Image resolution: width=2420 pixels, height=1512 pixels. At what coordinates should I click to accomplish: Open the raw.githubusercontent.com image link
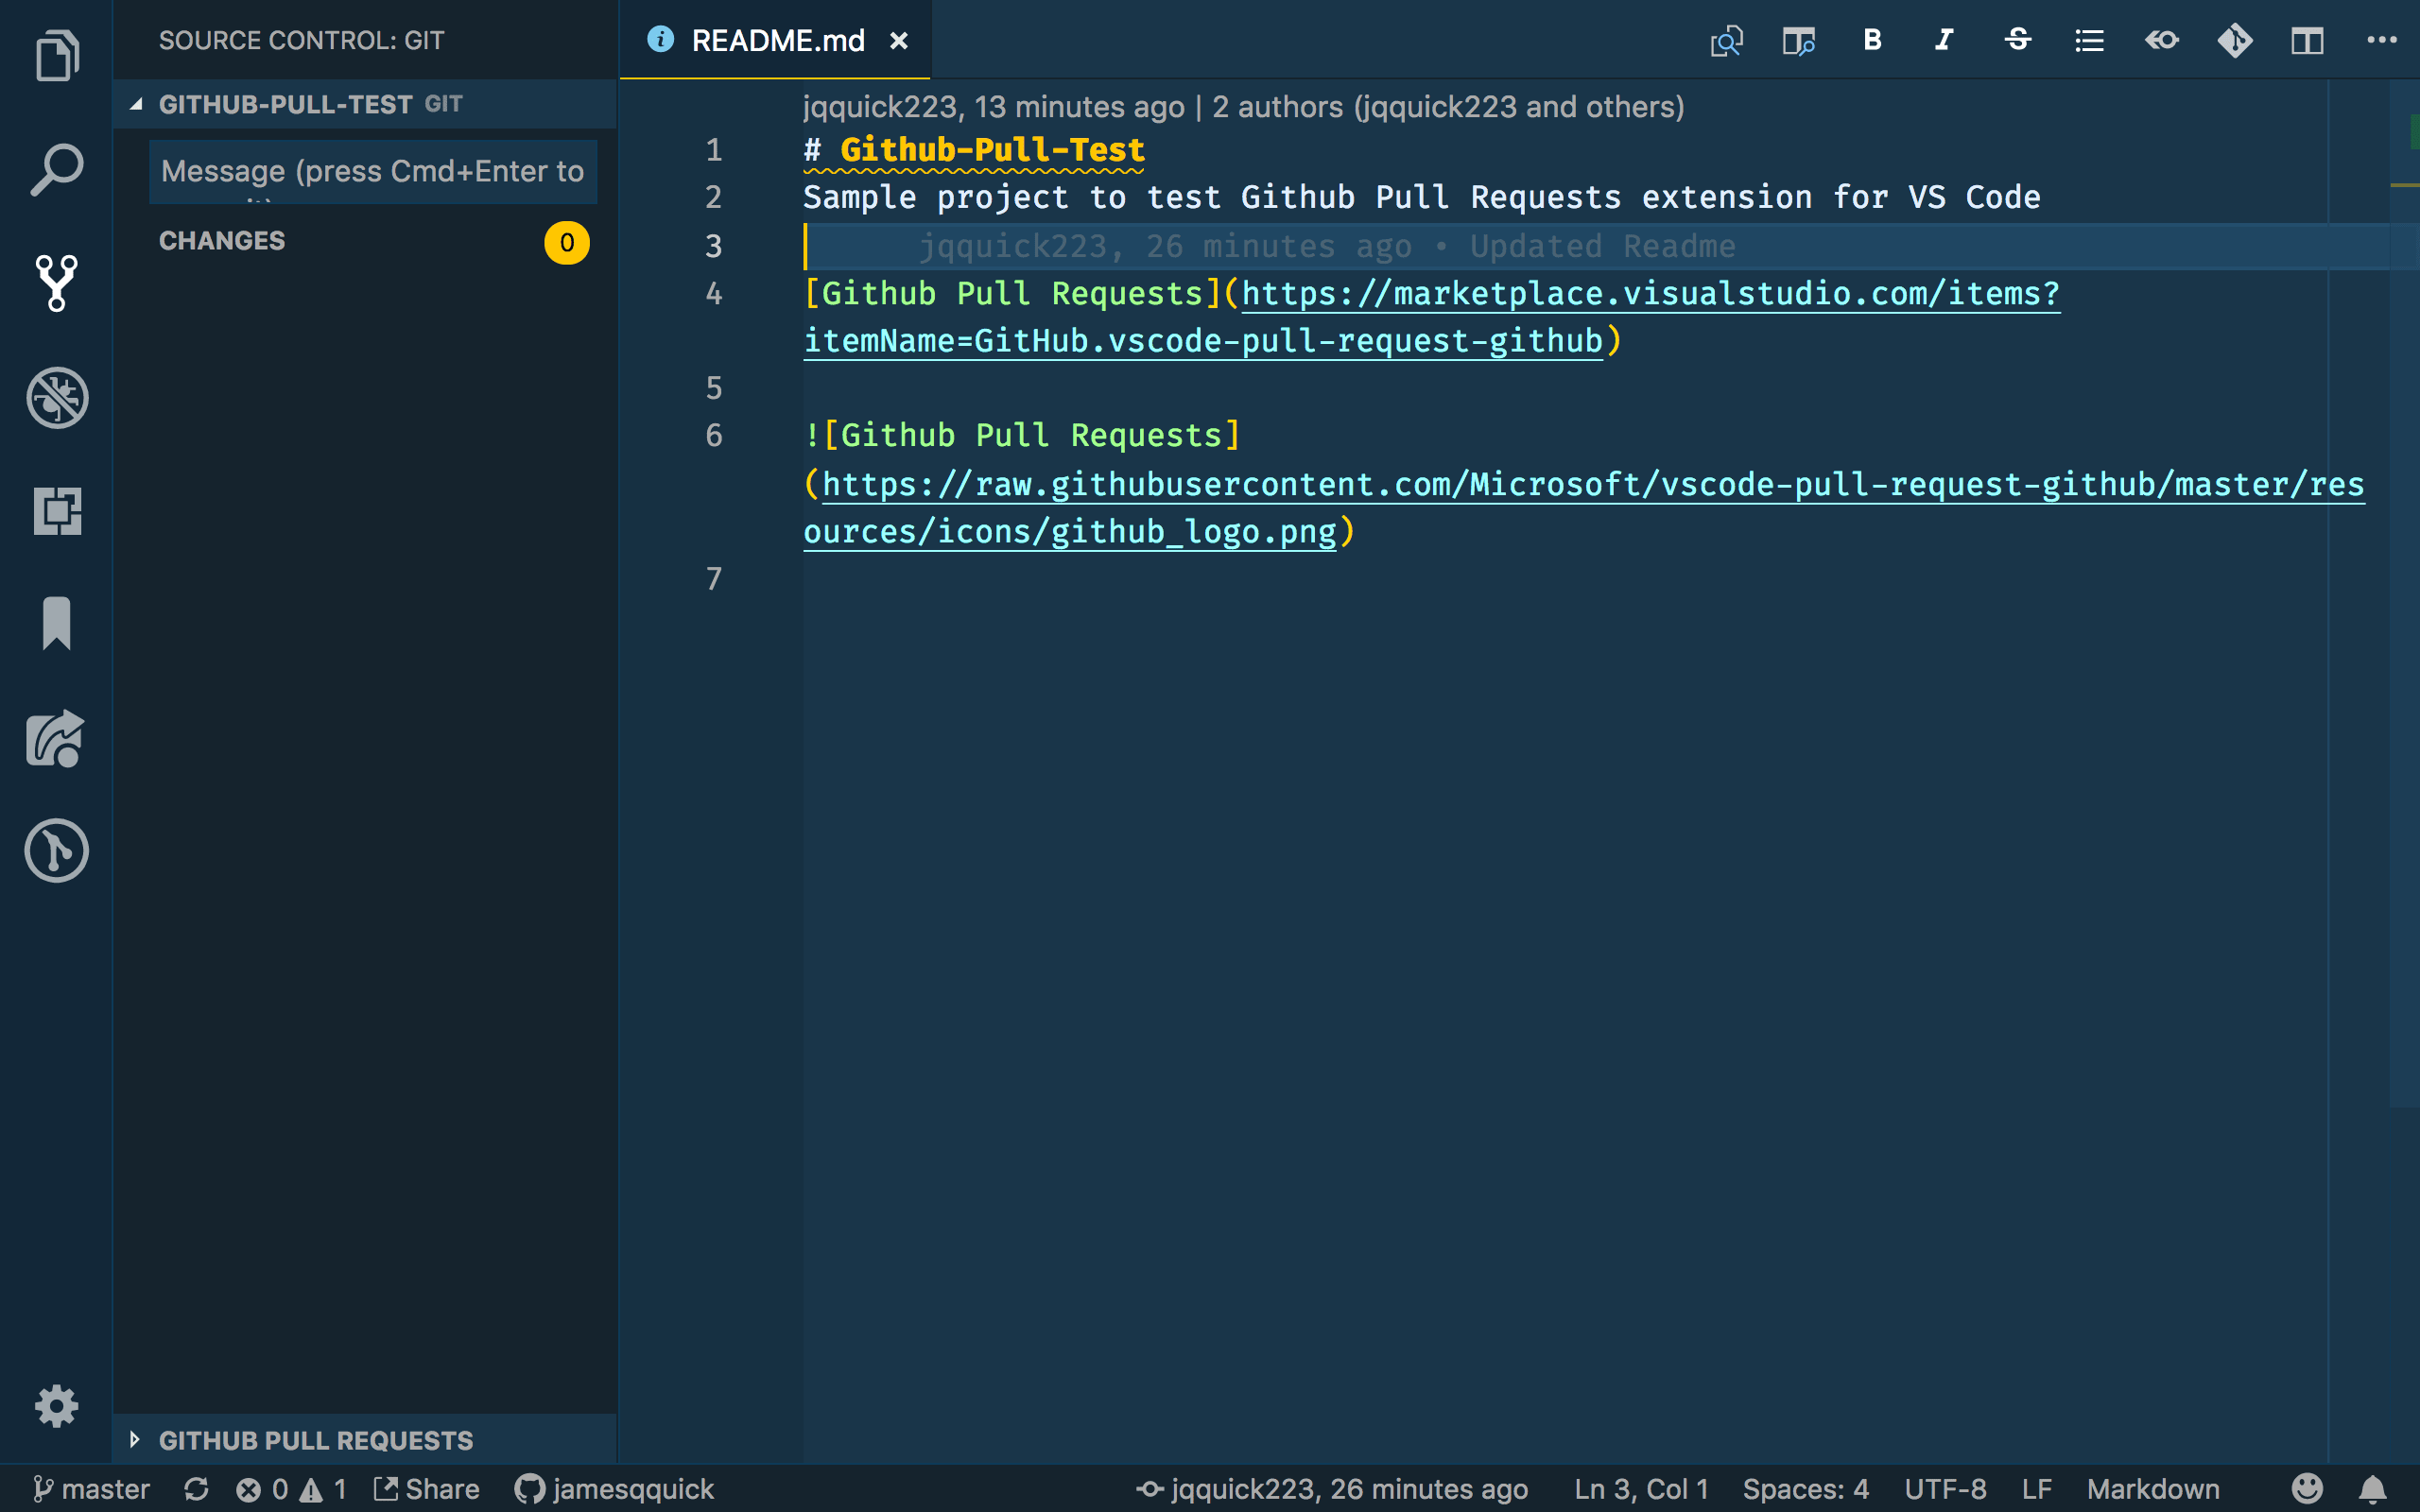[1593, 485]
